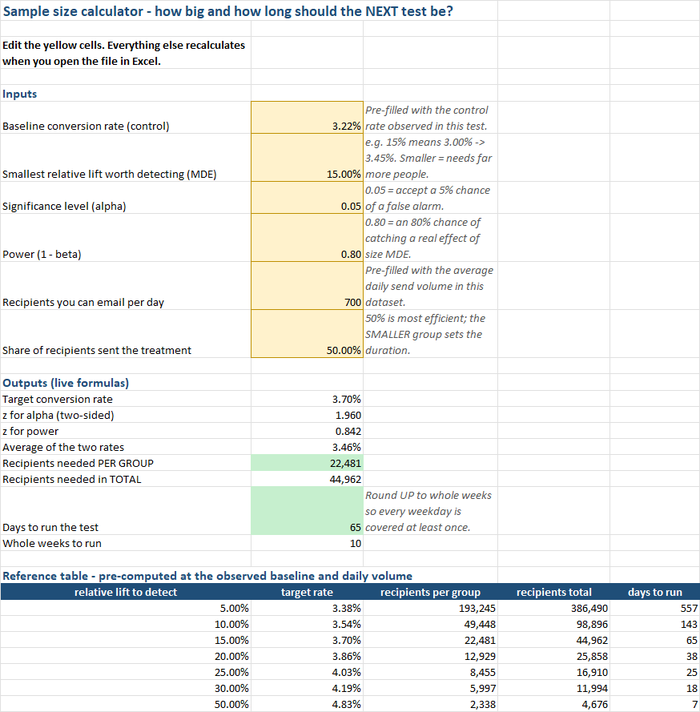Image resolution: width=700 pixels, height=712 pixels.
Task: Select the 4.03% target rate cell
Action: [x=307, y=672]
